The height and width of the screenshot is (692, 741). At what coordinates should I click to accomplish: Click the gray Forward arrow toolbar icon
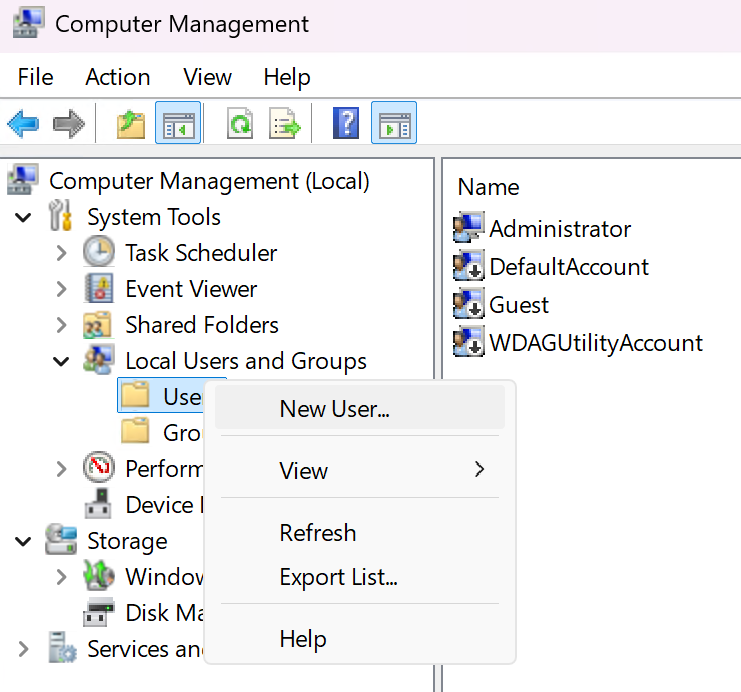coord(69,124)
